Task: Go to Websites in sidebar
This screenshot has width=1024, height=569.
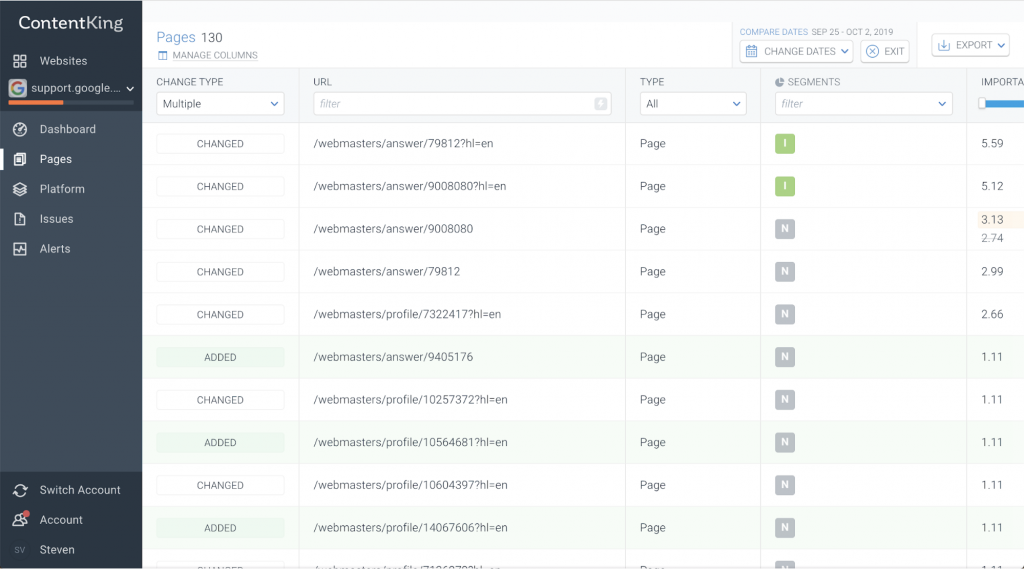Action: [x=63, y=61]
